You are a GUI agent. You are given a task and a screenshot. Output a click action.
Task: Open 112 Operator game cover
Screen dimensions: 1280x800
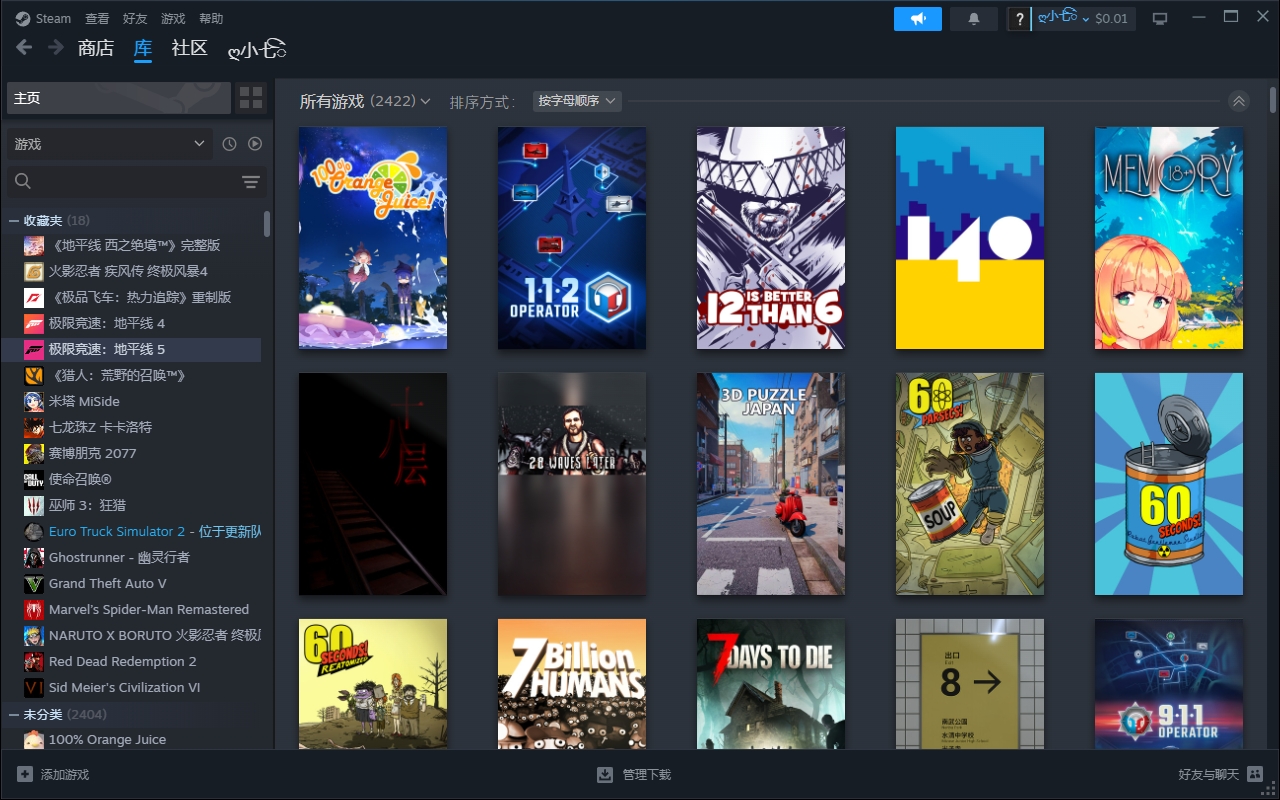[572, 238]
